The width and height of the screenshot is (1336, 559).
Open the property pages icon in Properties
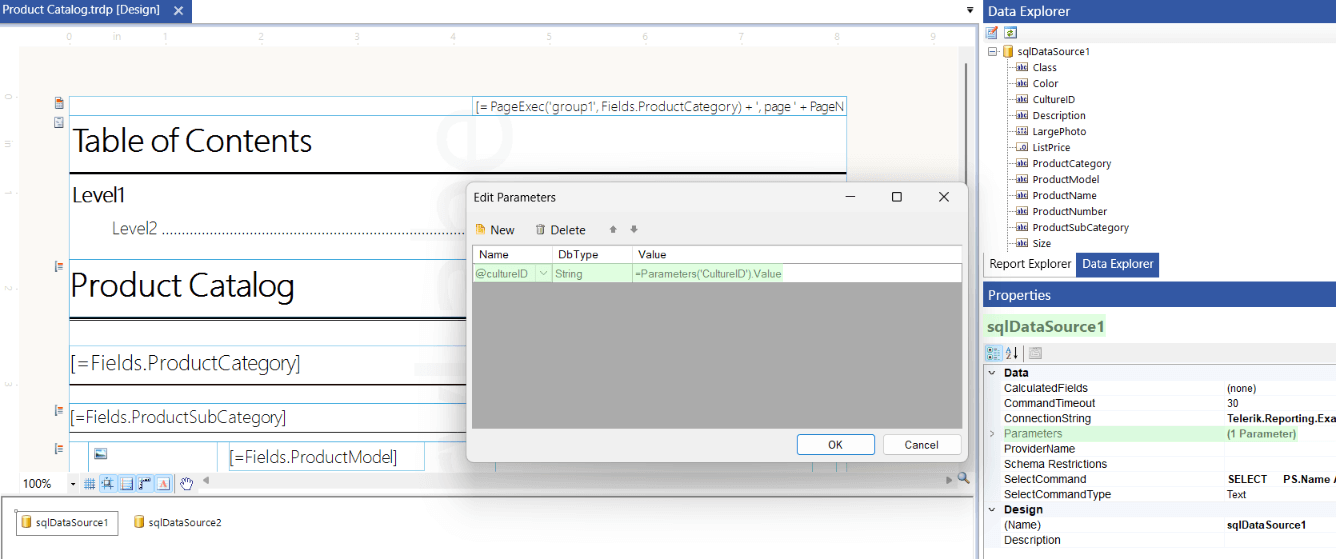coord(1035,353)
